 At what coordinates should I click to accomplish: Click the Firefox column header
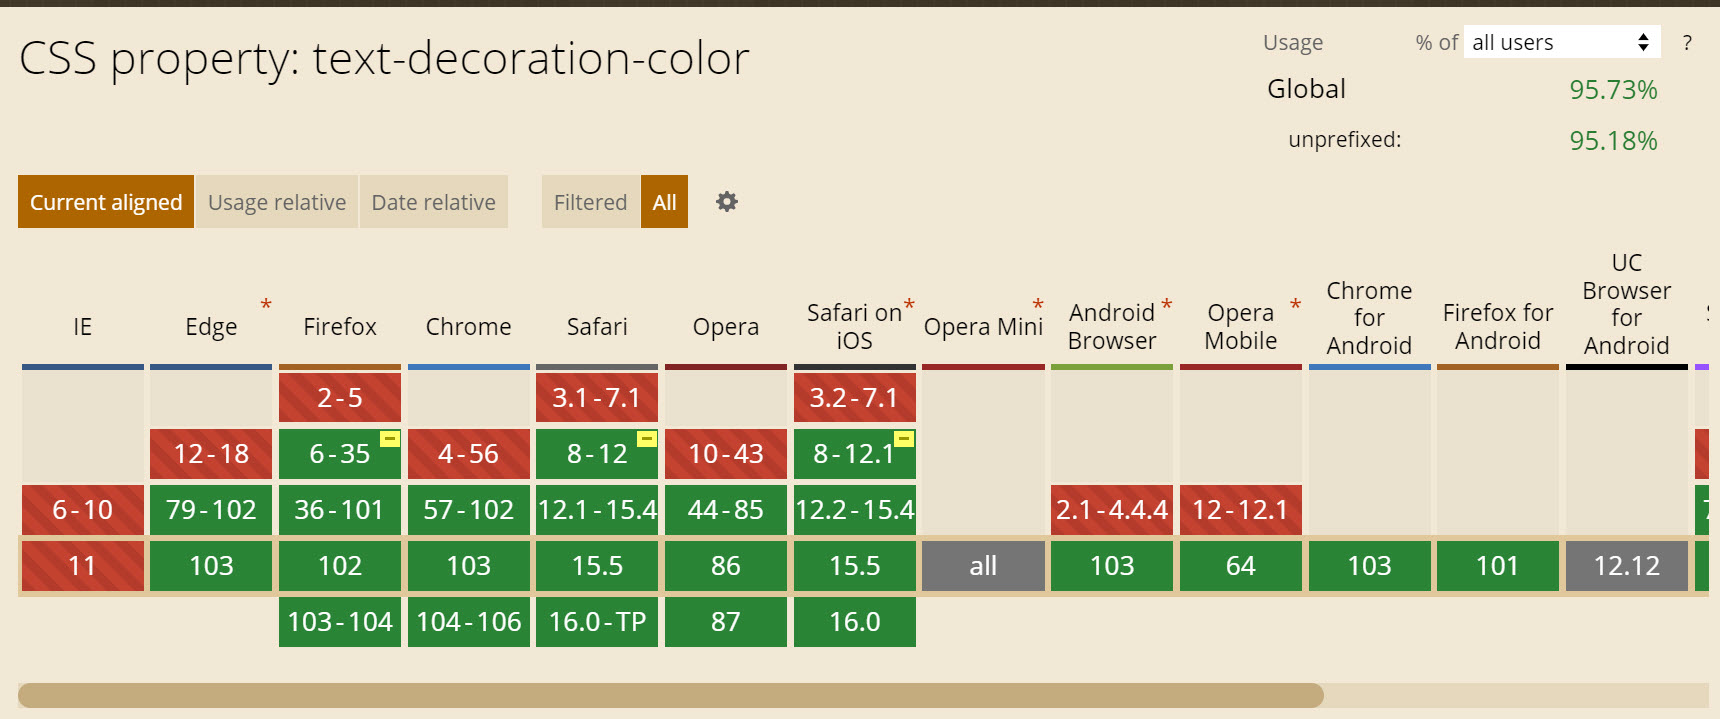340,327
